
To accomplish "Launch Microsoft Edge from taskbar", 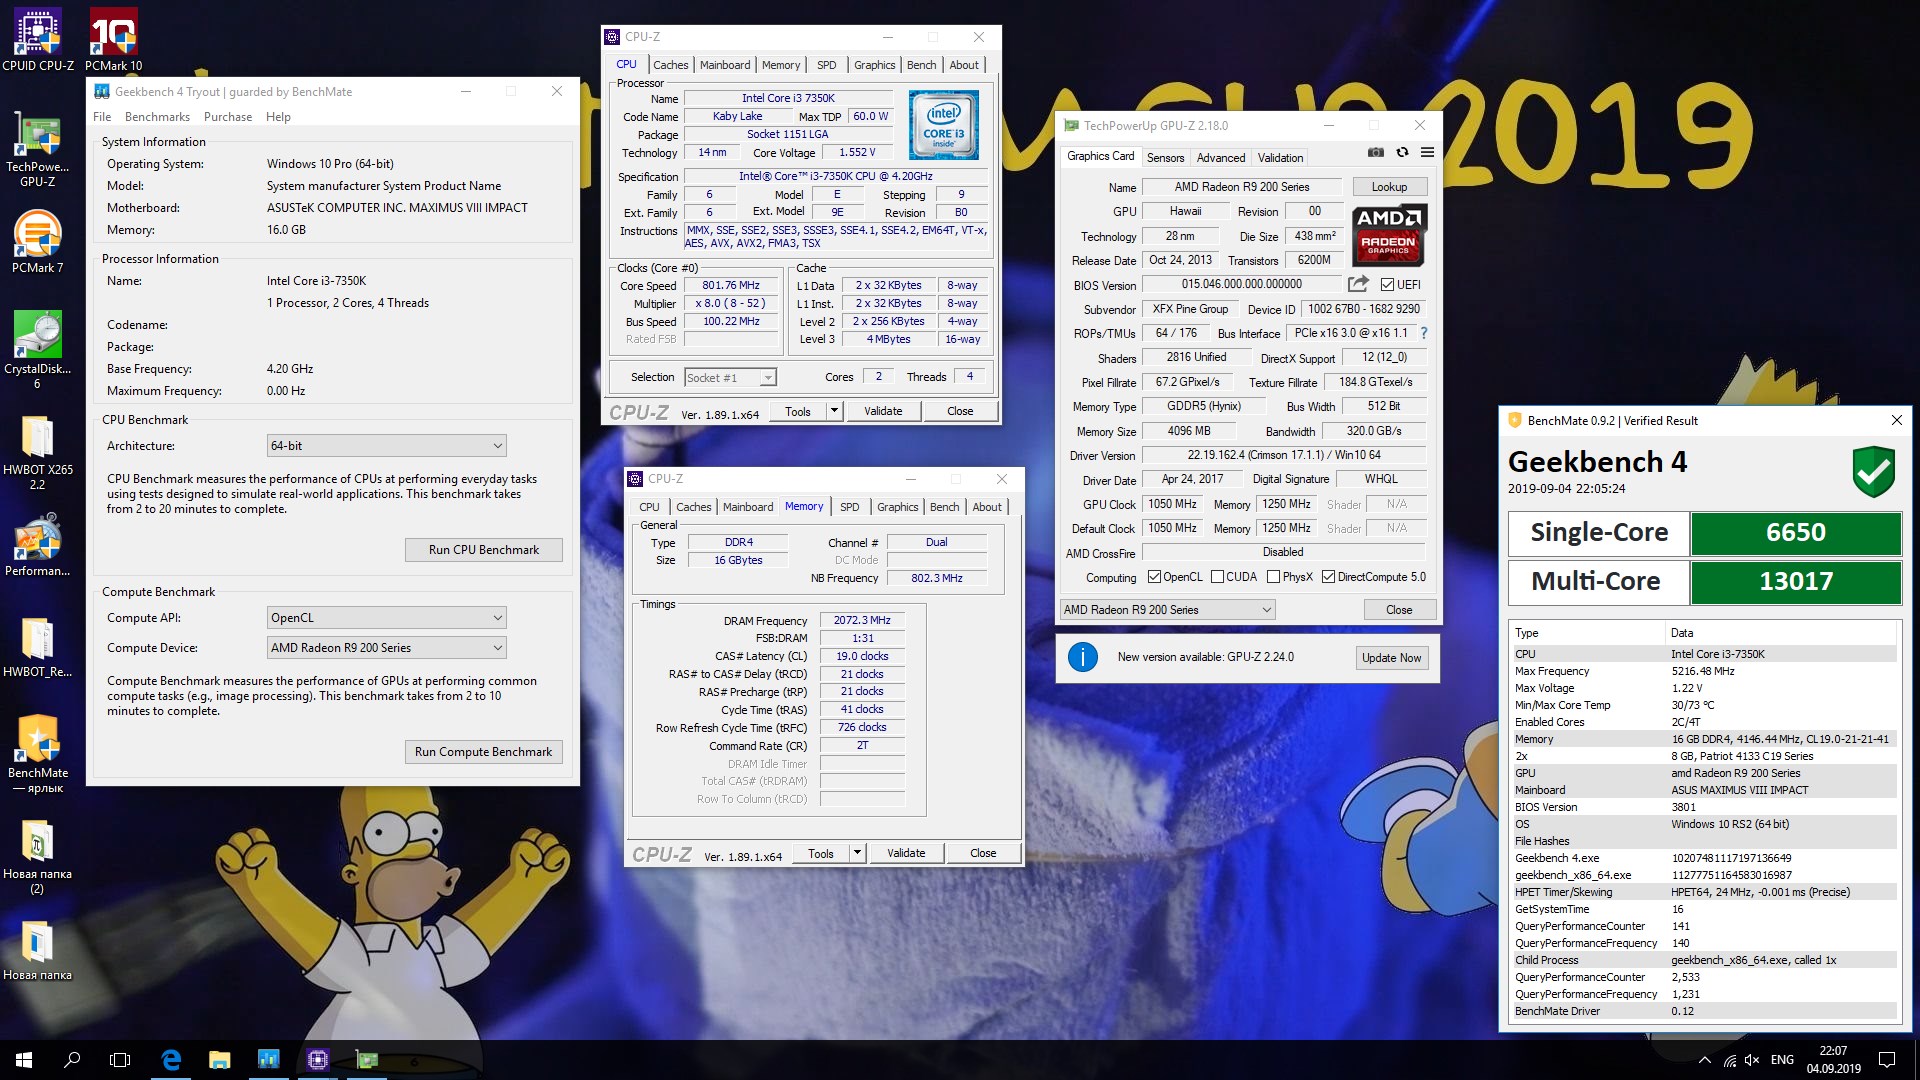I will point(171,1060).
